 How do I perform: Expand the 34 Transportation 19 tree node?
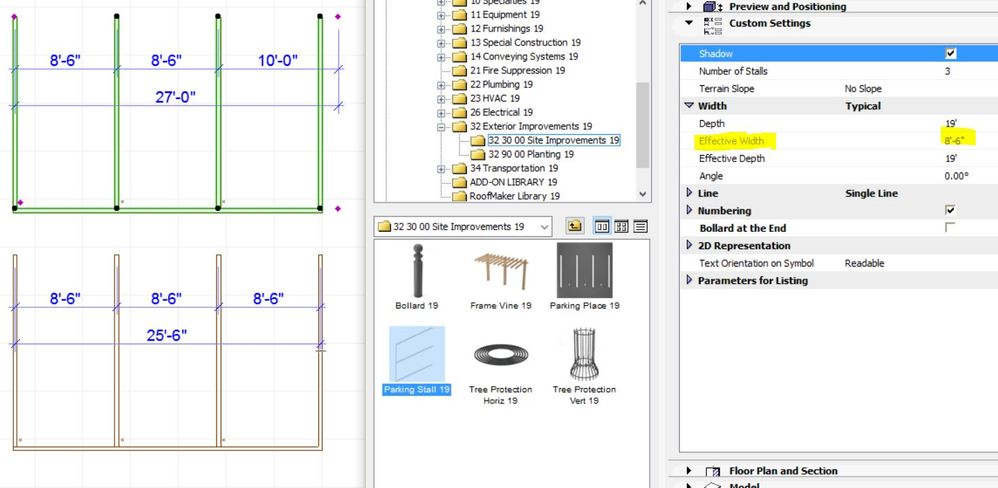441,169
